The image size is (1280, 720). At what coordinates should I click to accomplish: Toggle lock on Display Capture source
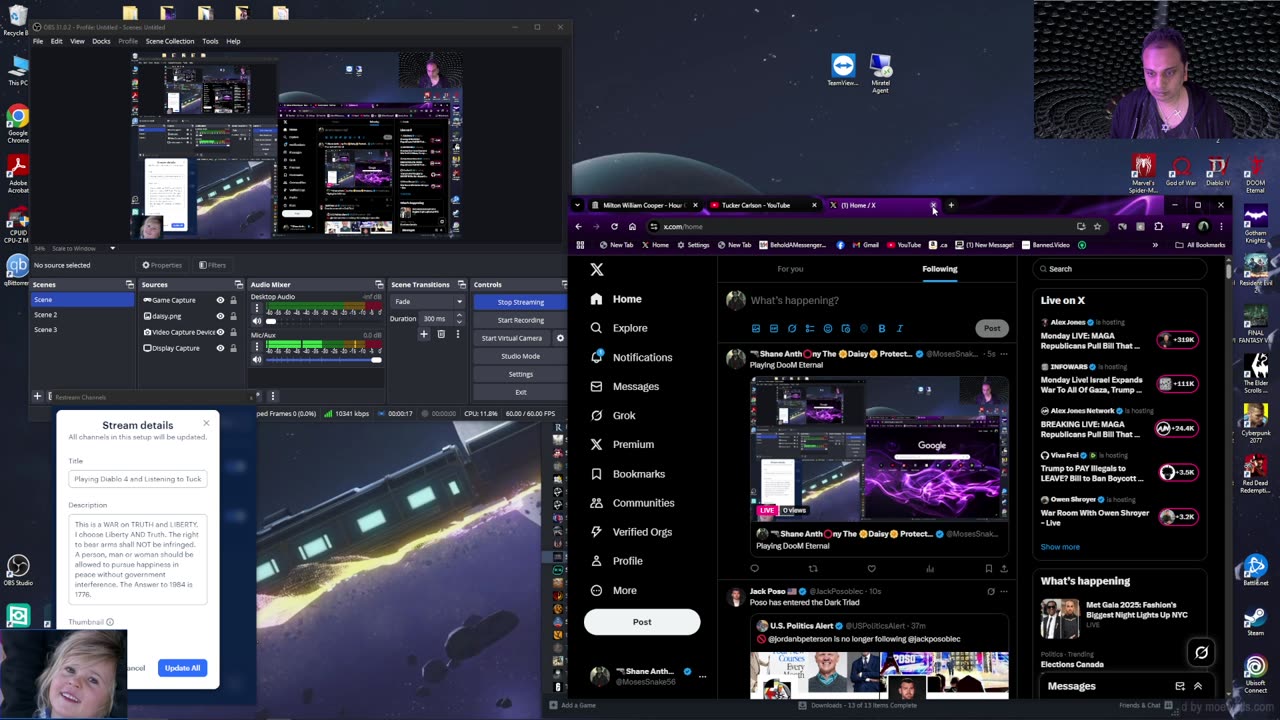[x=233, y=348]
